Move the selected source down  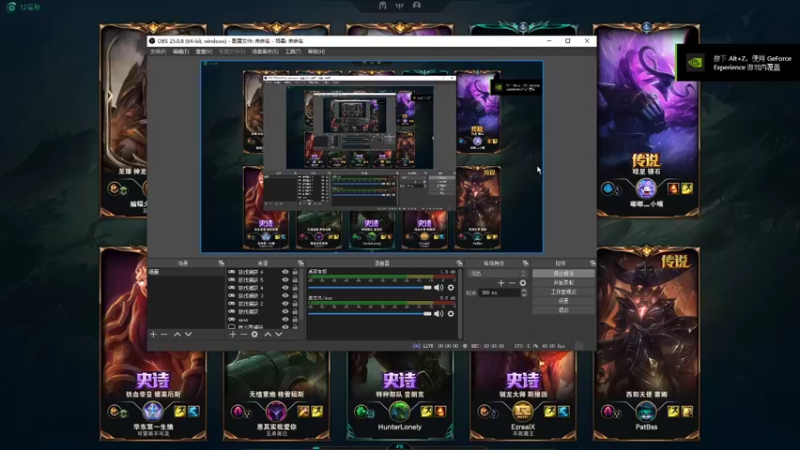tap(279, 334)
